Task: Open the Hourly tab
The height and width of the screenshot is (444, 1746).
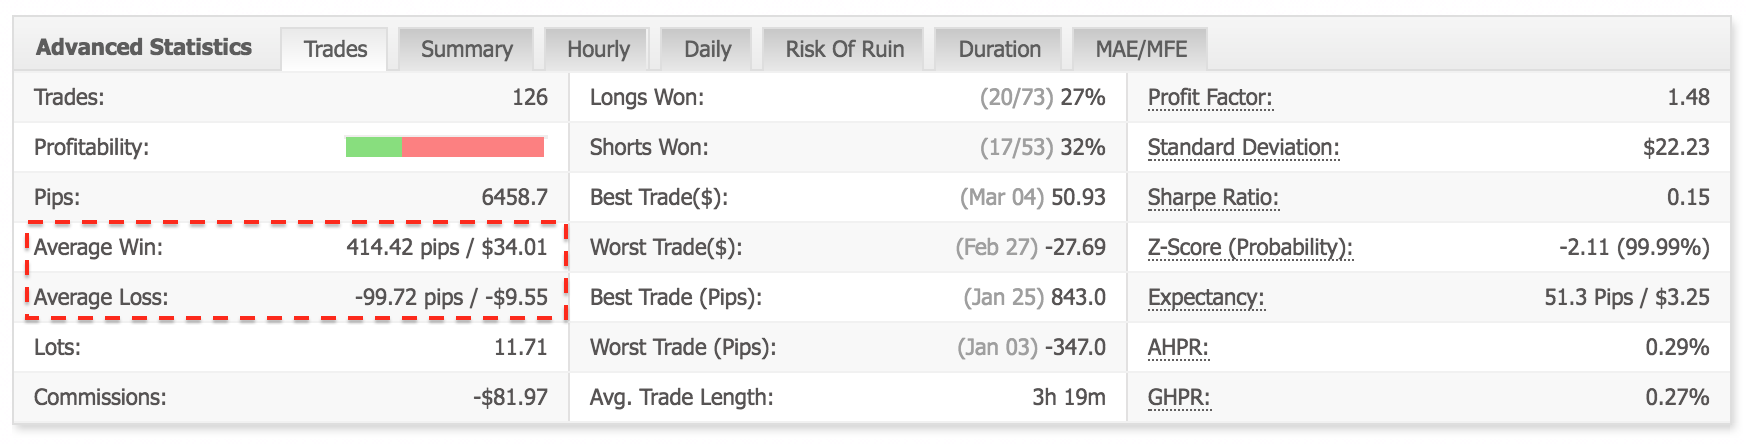Action: pos(598,49)
